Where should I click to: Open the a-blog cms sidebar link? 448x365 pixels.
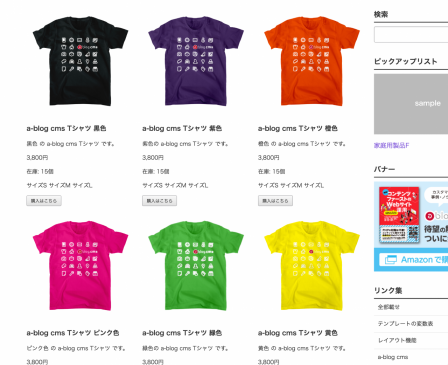coord(393,357)
